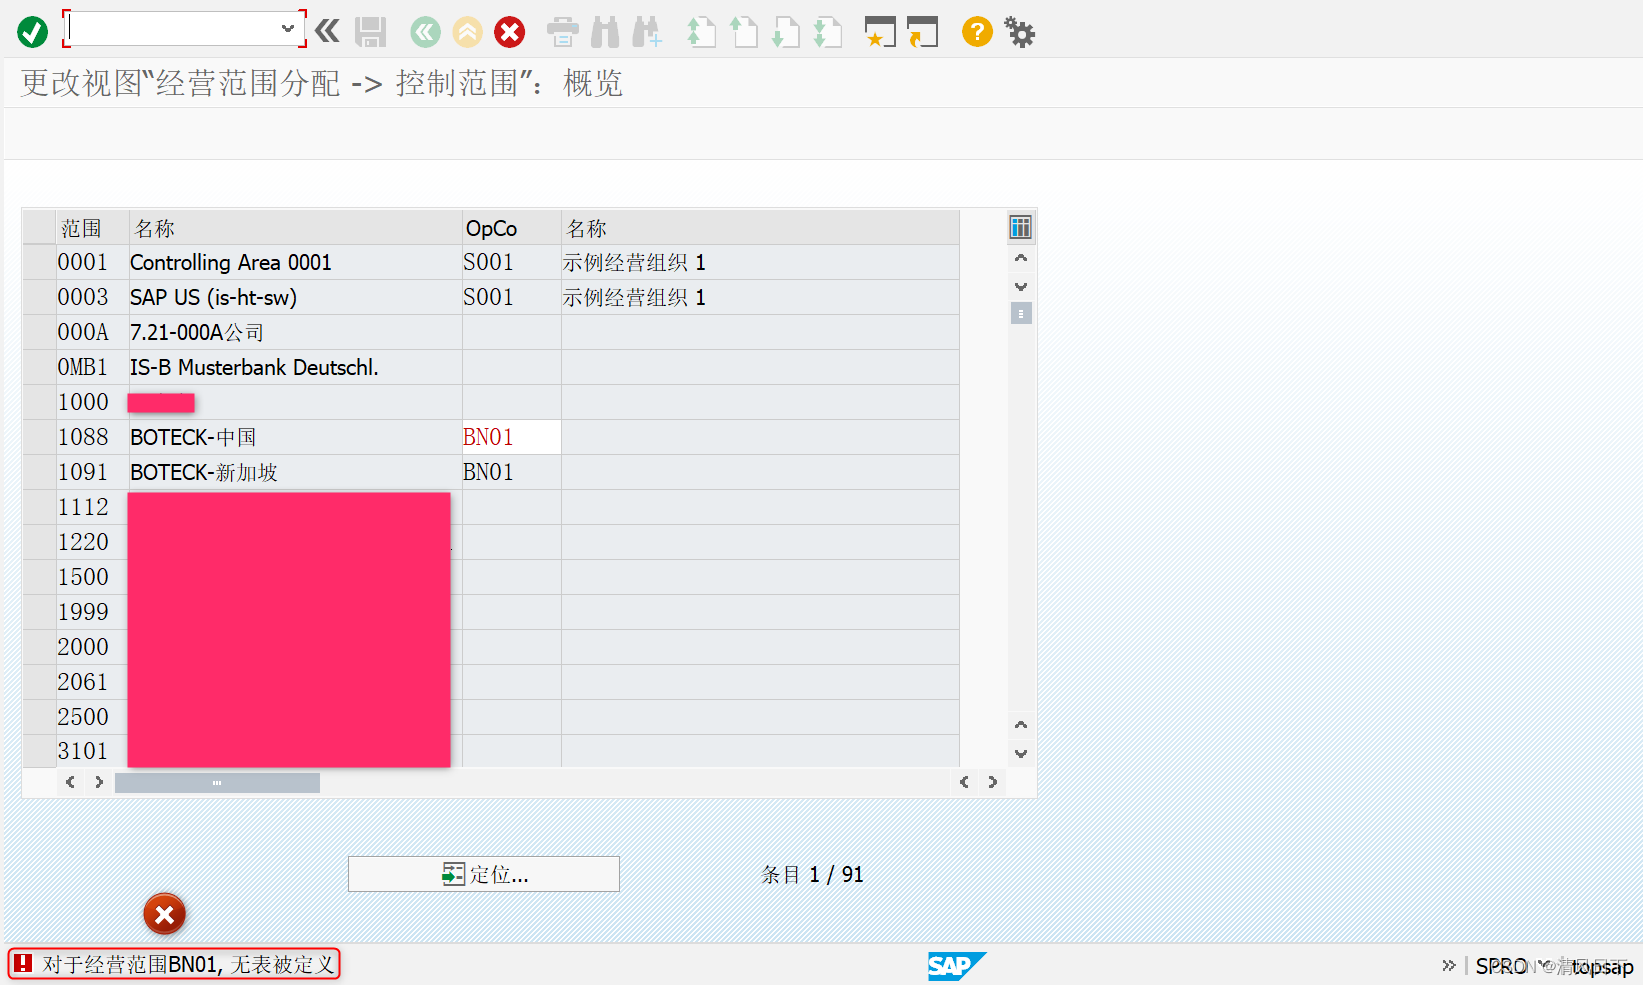Click the 定位... positioning button
Image resolution: width=1643 pixels, height=985 pixels.
(x=484, y=874)
